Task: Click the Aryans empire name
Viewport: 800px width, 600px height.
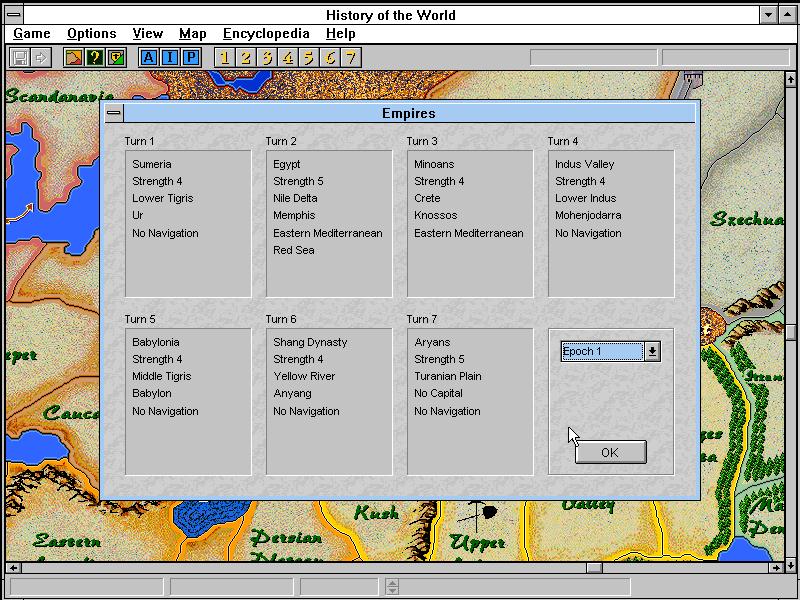Action: pos(432,342)
